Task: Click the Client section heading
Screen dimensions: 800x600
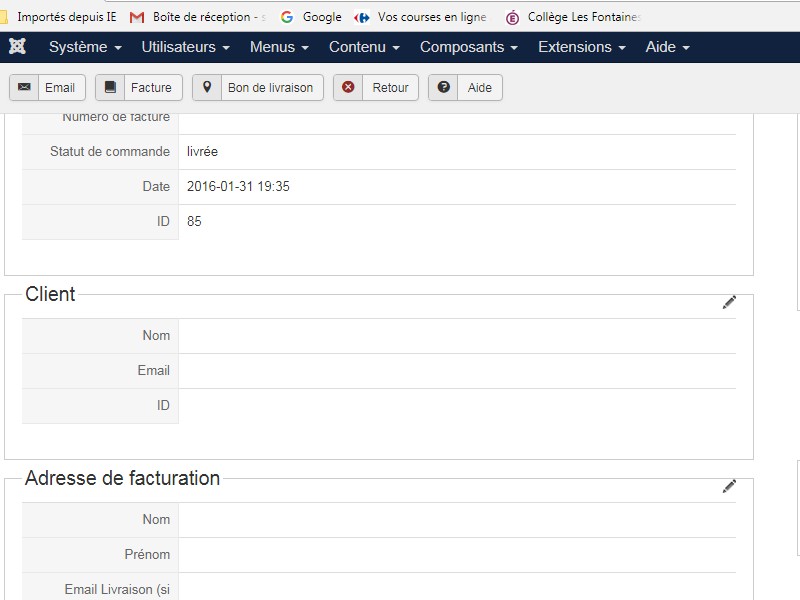Action: 50,294
